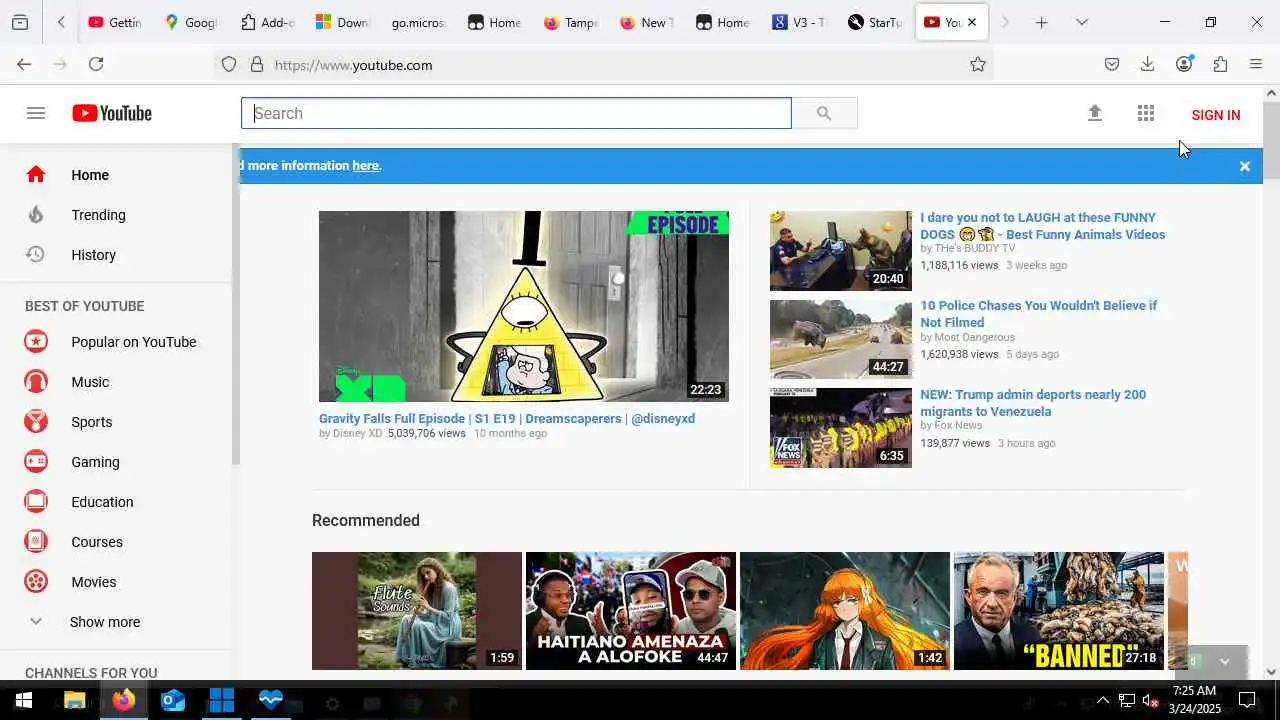Click the Popular on YouTube star icon
This screenshot has height=720, width=1280.
click(36, 342)
